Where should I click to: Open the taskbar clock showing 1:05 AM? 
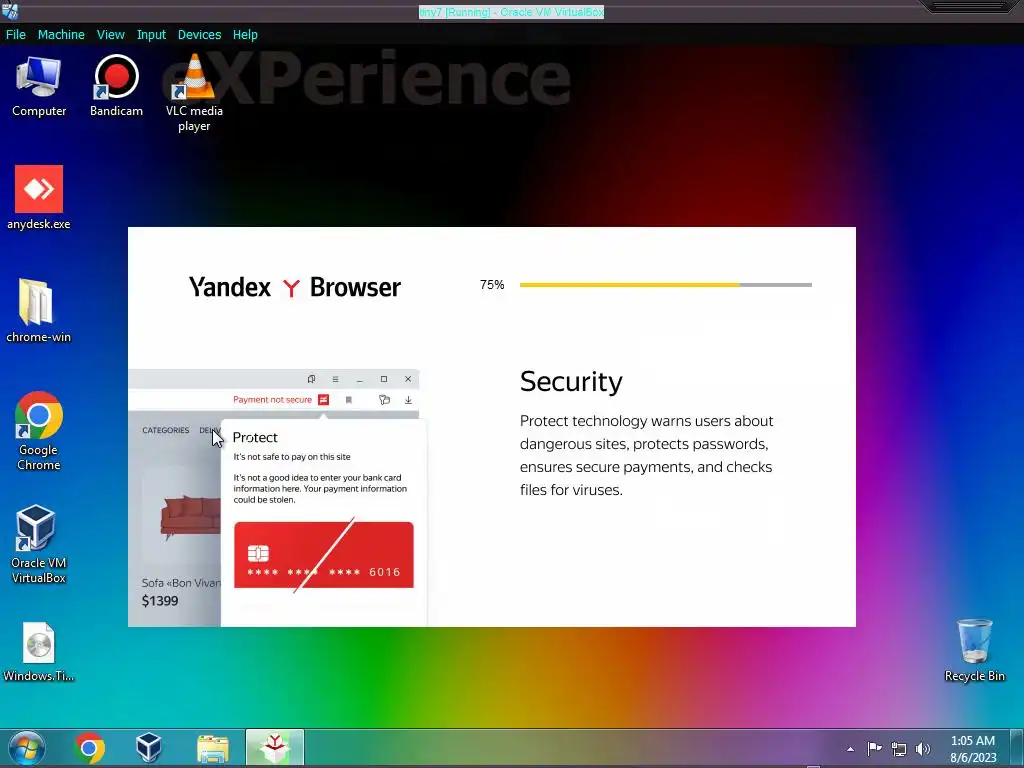pyautogui.click(x=972, y=748)
